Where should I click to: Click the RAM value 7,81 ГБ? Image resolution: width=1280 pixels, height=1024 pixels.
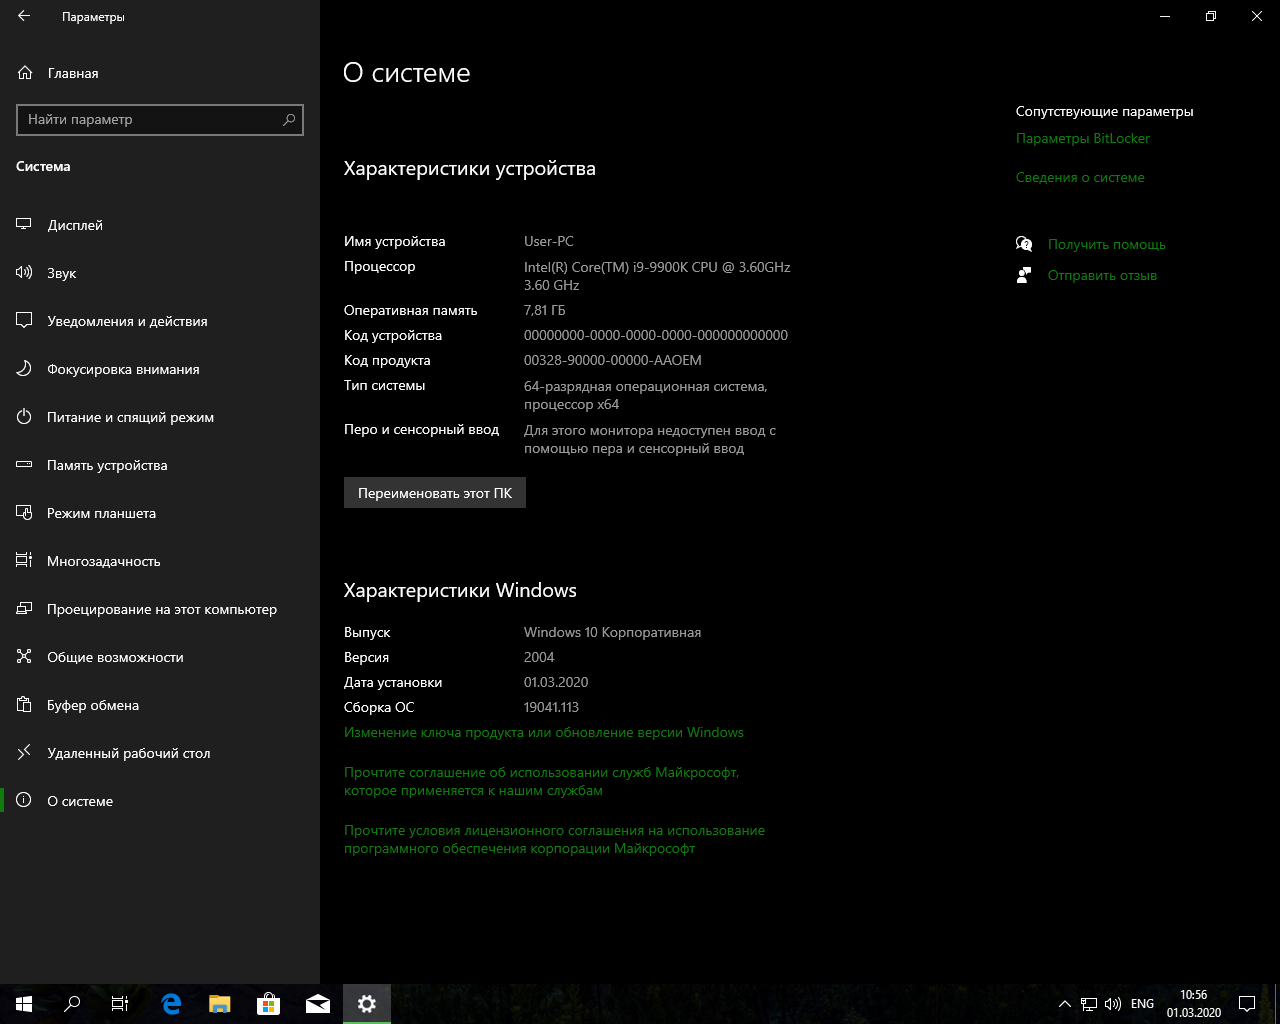(x=545, y=310)
